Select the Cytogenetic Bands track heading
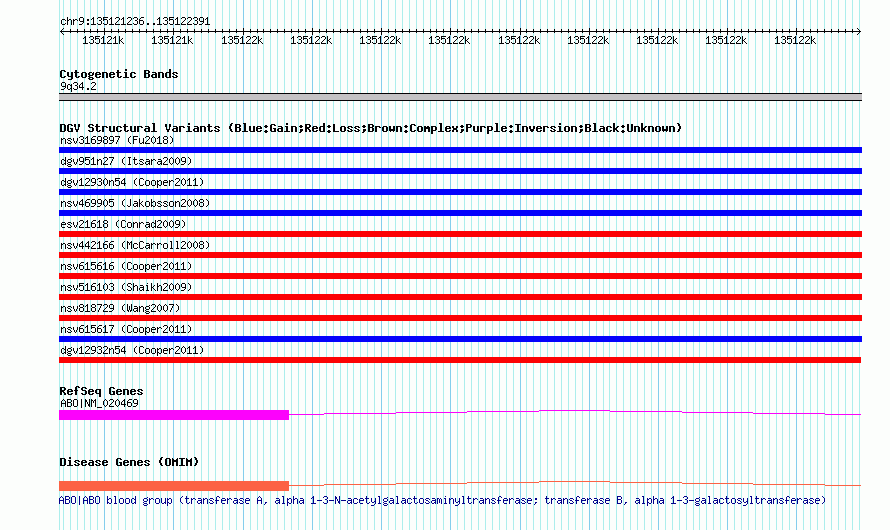The image size is (890, 530). click(119, 74)
